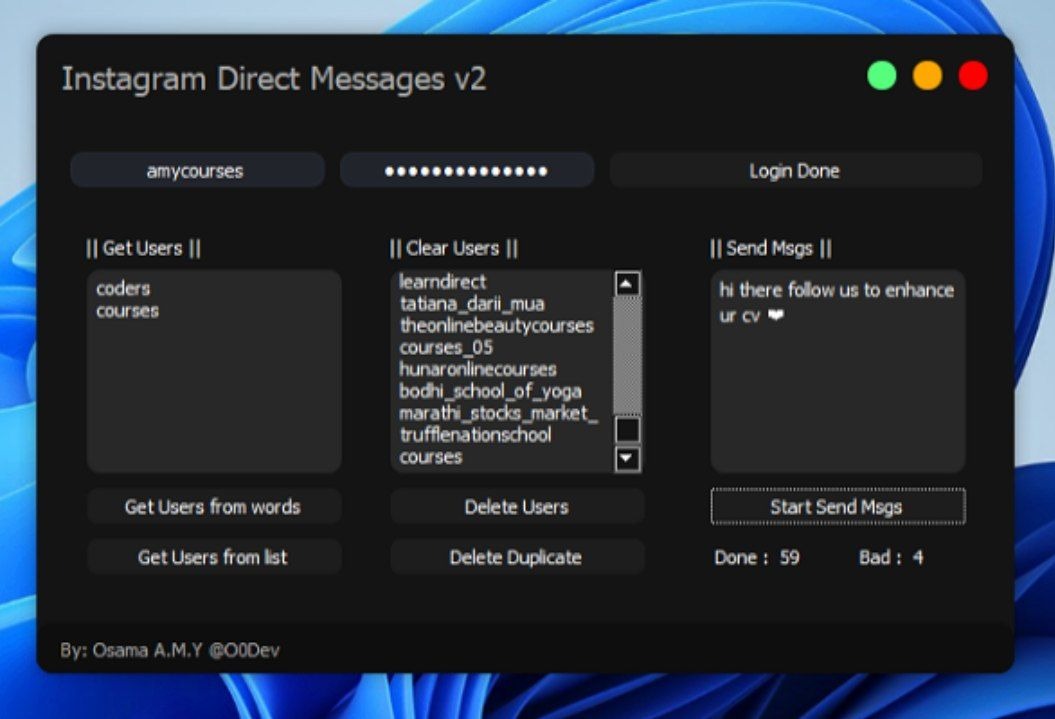
Task: Click the scroll down arrow in users list
Action: pos(627,459)
